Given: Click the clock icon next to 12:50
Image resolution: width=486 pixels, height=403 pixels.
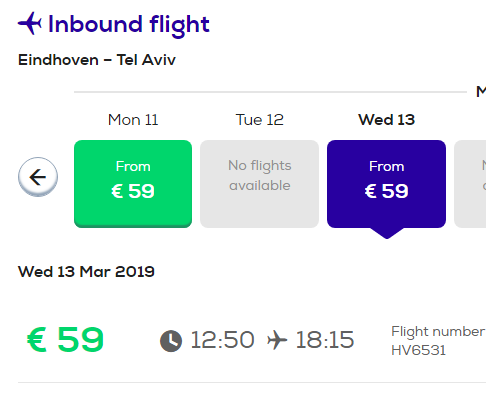Looking at the screenshot, I should click(x=171, y=341).
